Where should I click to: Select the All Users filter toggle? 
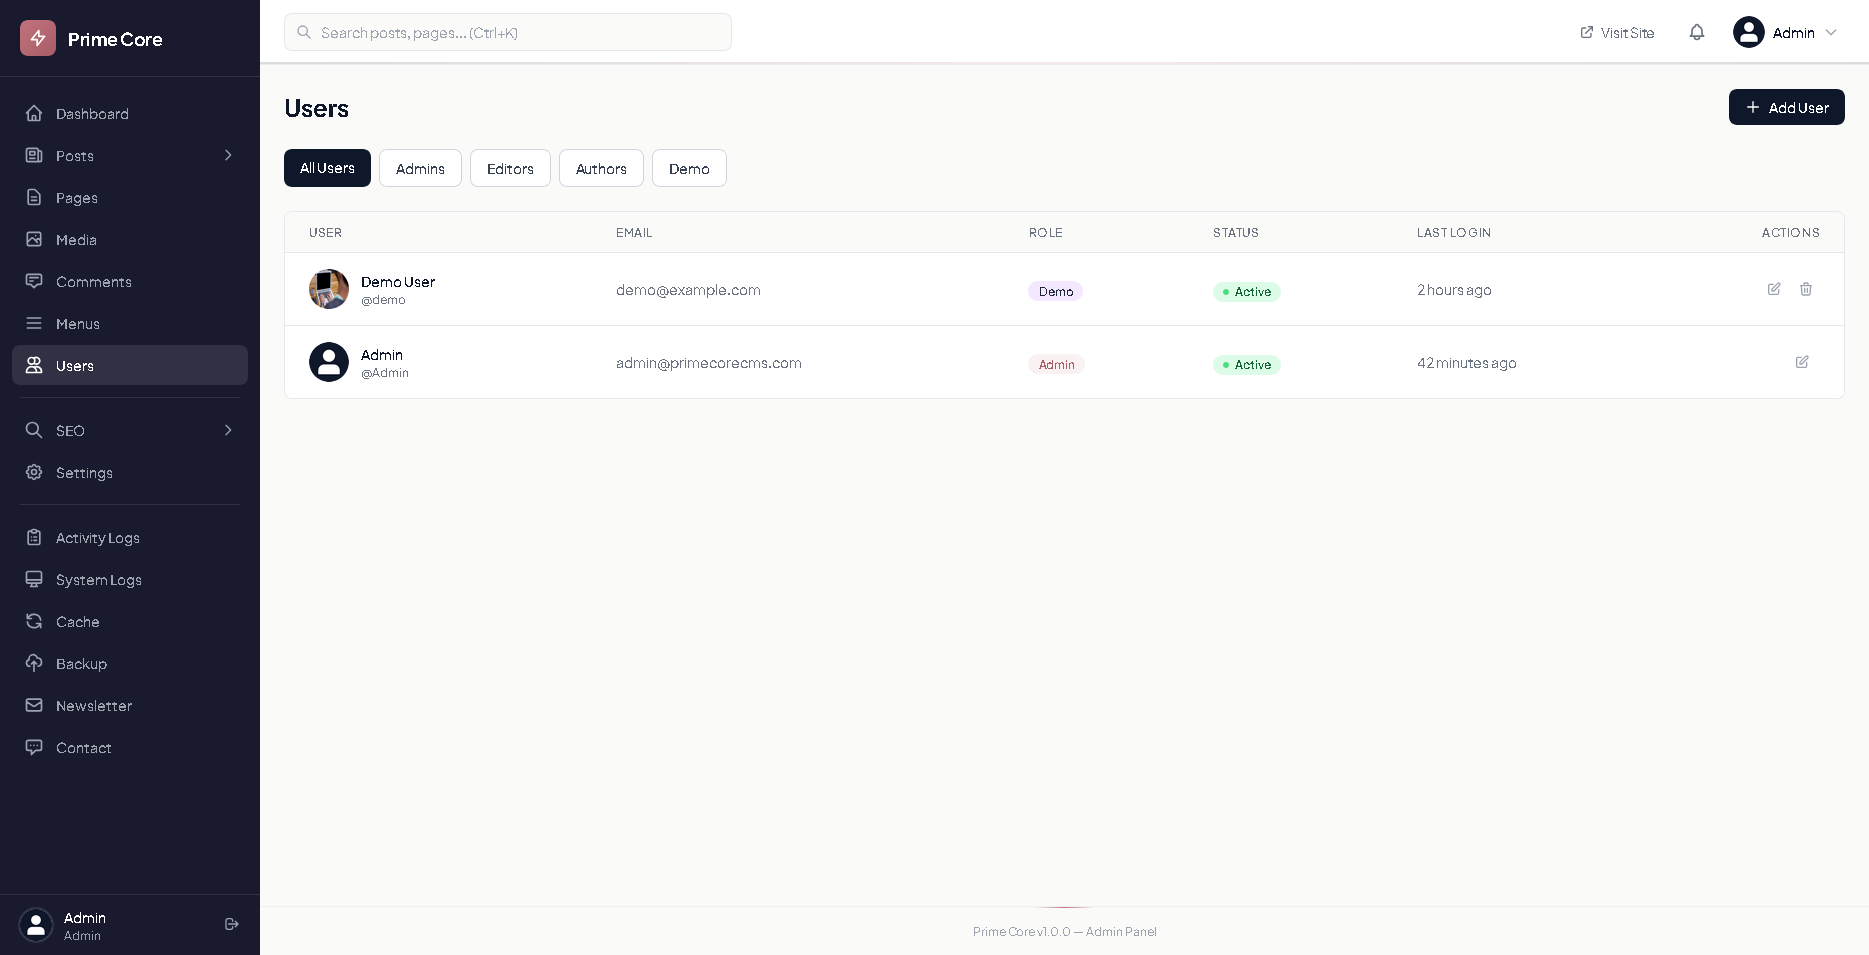click(327, 168)
